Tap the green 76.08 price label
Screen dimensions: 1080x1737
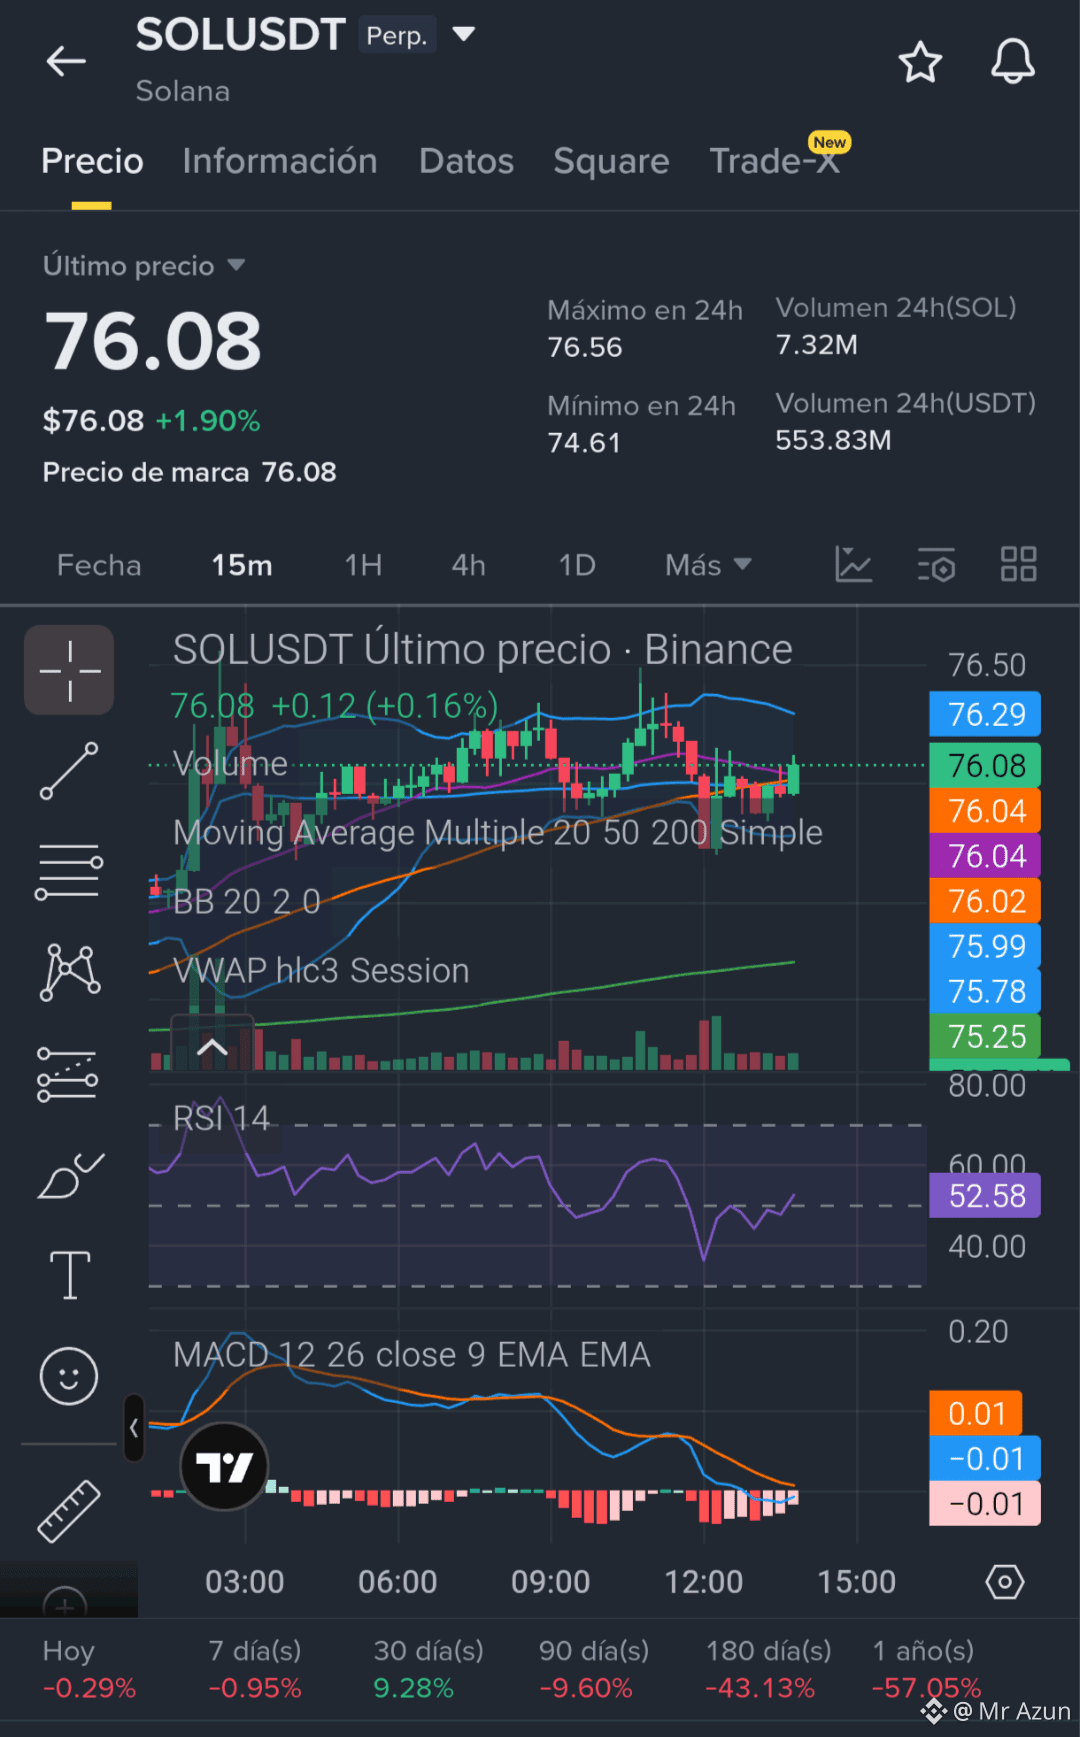(x=985, y=766)
